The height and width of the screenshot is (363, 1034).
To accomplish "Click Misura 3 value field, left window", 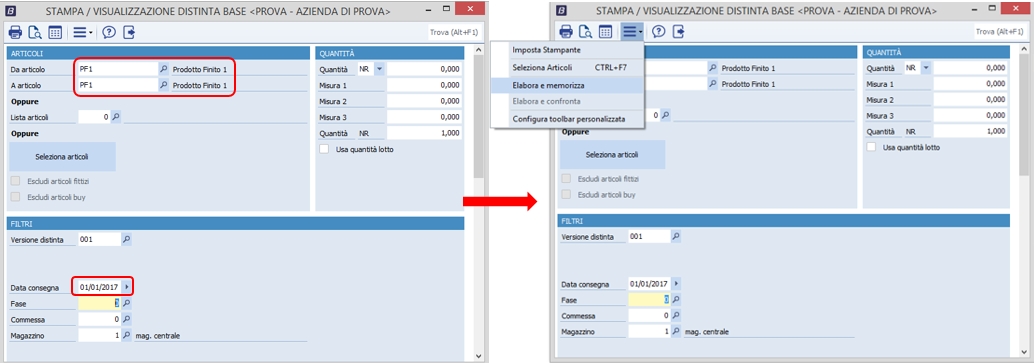I will click(424, 117).
